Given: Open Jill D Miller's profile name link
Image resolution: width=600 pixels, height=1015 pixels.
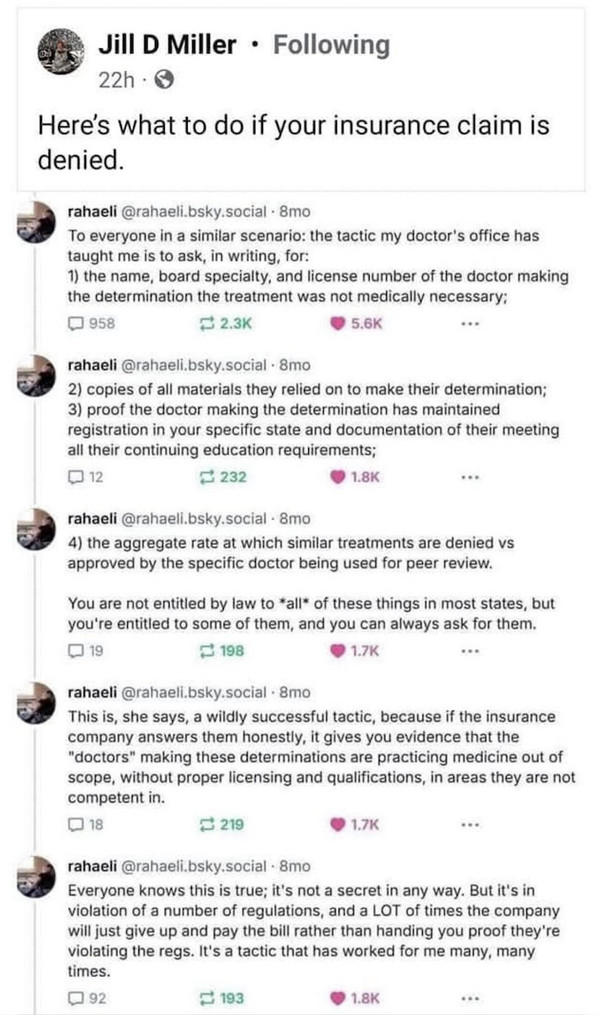Looking at the screenshot, I should (167, 45).
